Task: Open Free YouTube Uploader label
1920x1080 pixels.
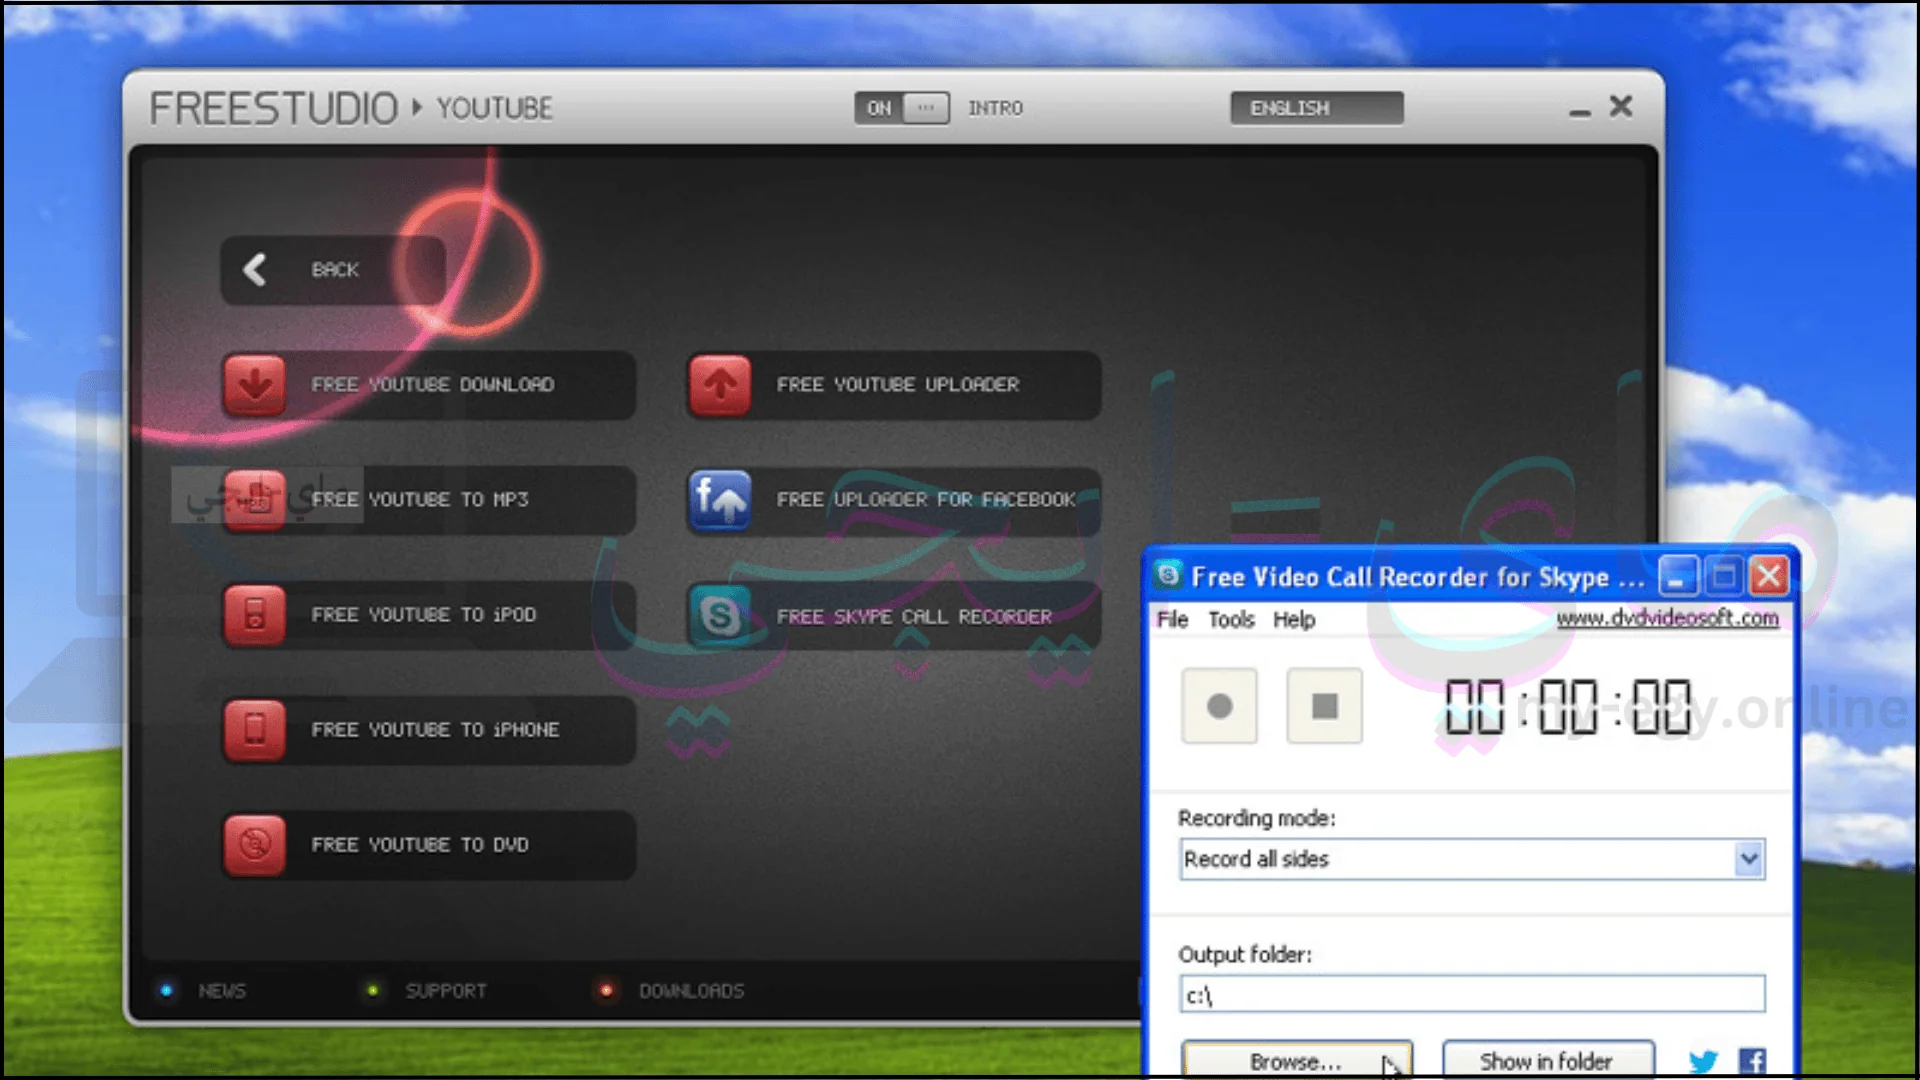Action: click(x=898, y=385)
